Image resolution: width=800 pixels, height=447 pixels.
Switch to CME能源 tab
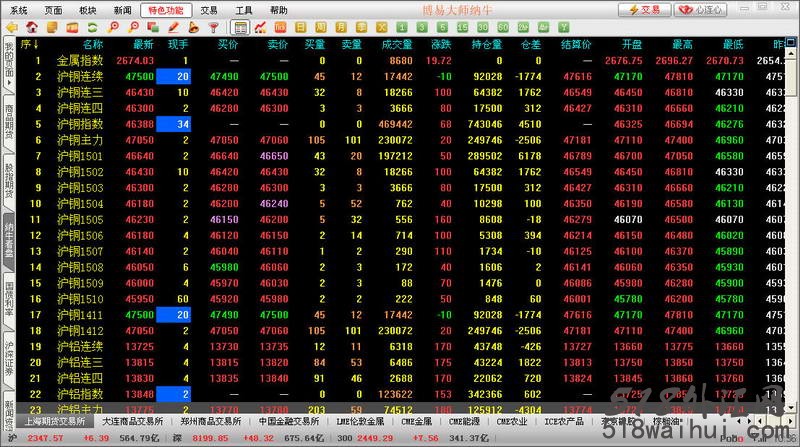(x=464, y=421)
